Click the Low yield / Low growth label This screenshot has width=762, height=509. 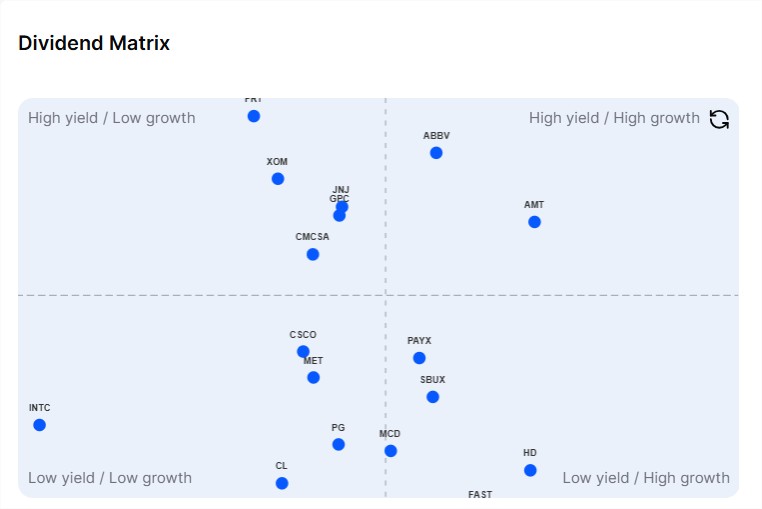(110, 478)
